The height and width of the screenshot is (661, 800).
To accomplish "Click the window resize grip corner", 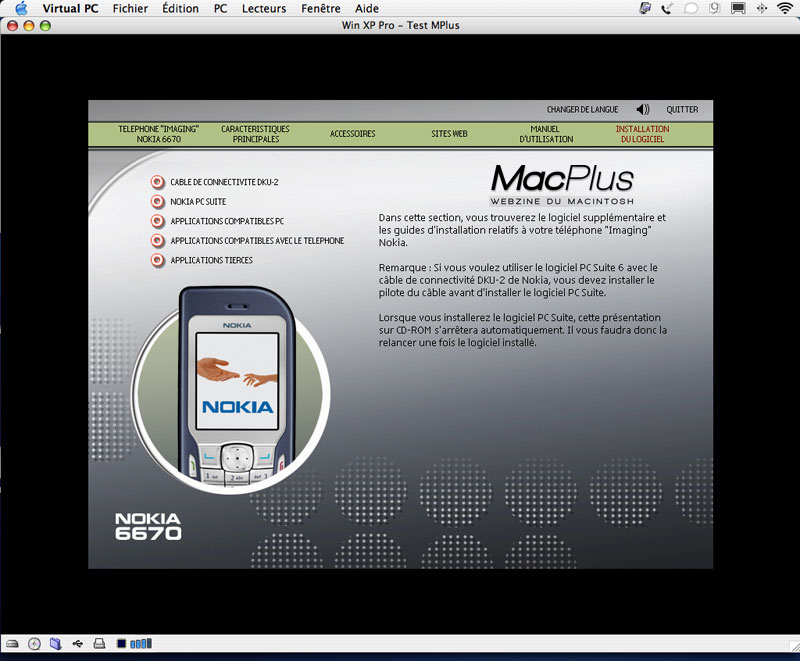I will point(794,646).
